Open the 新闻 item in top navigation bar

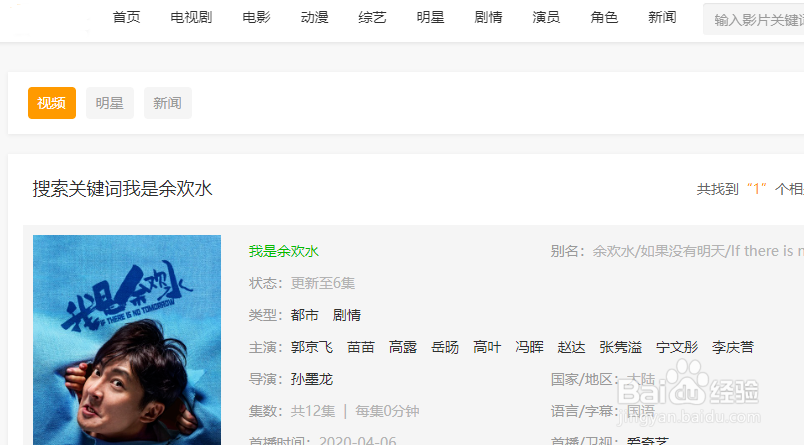coord(662,17)
